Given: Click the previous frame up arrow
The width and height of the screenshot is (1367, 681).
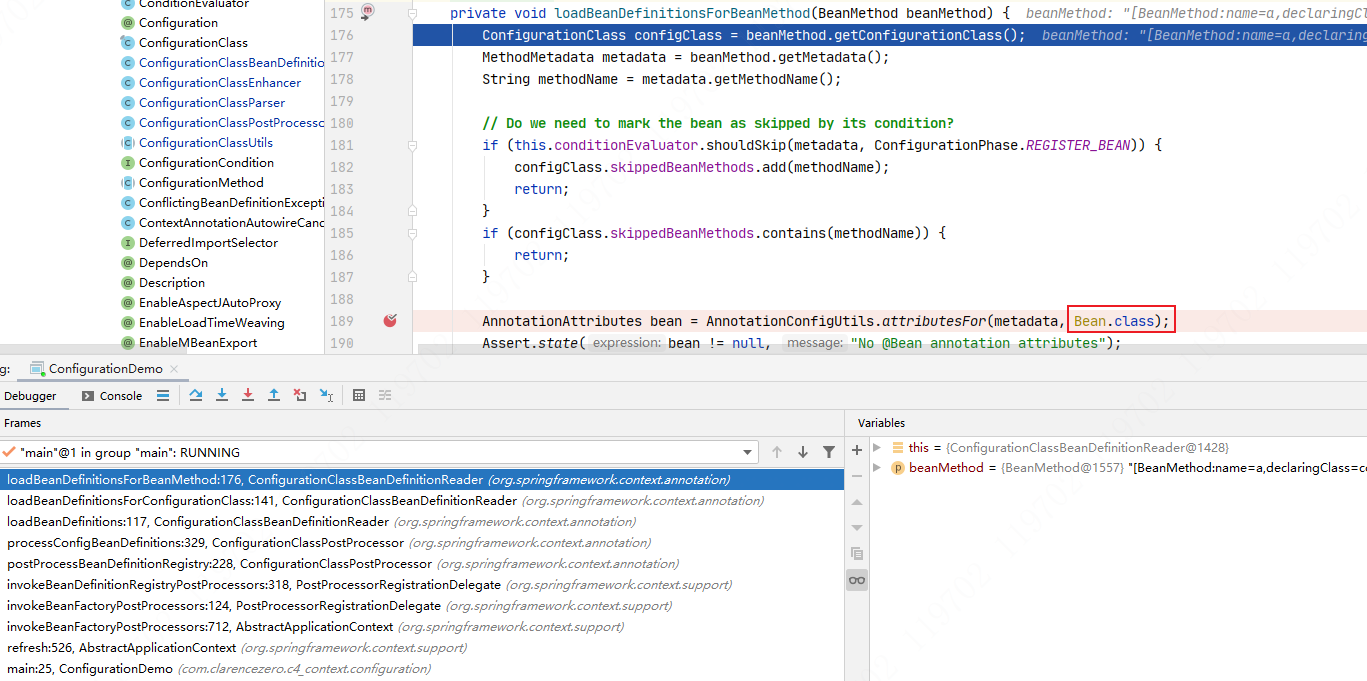Looking at the screenshot, I should point(777,452).
